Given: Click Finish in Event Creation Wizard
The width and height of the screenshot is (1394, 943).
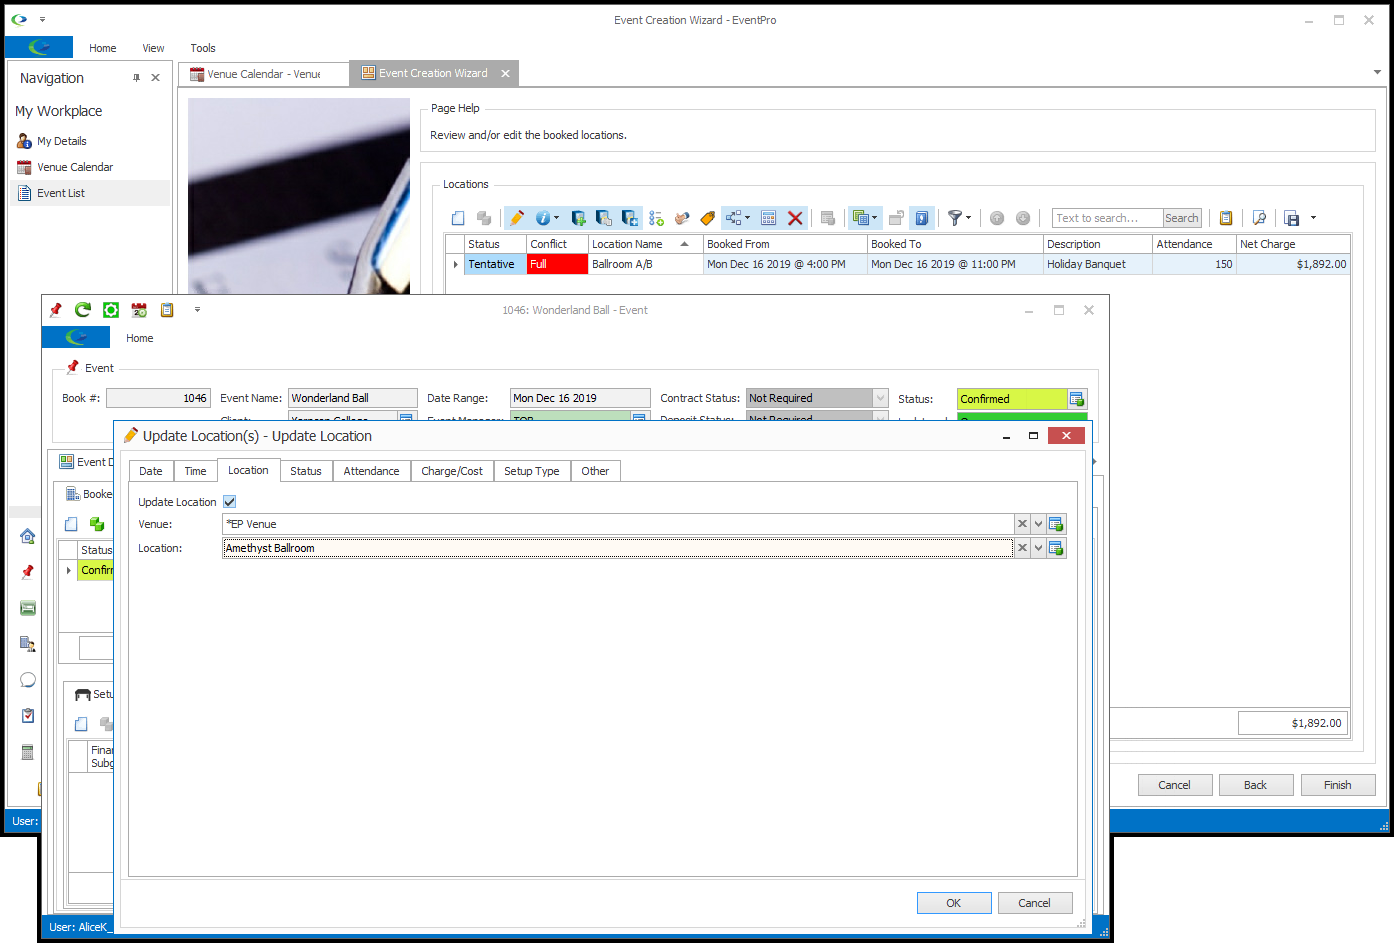Looking at the screenshot, I should pyautogui.click(x=1338, y=785).
